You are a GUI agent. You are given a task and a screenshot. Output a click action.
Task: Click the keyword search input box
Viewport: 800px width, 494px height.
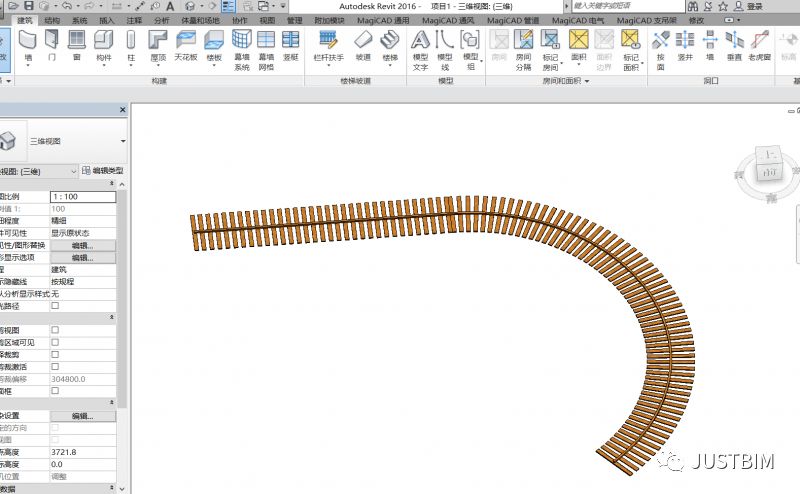[x=628, y=6]
